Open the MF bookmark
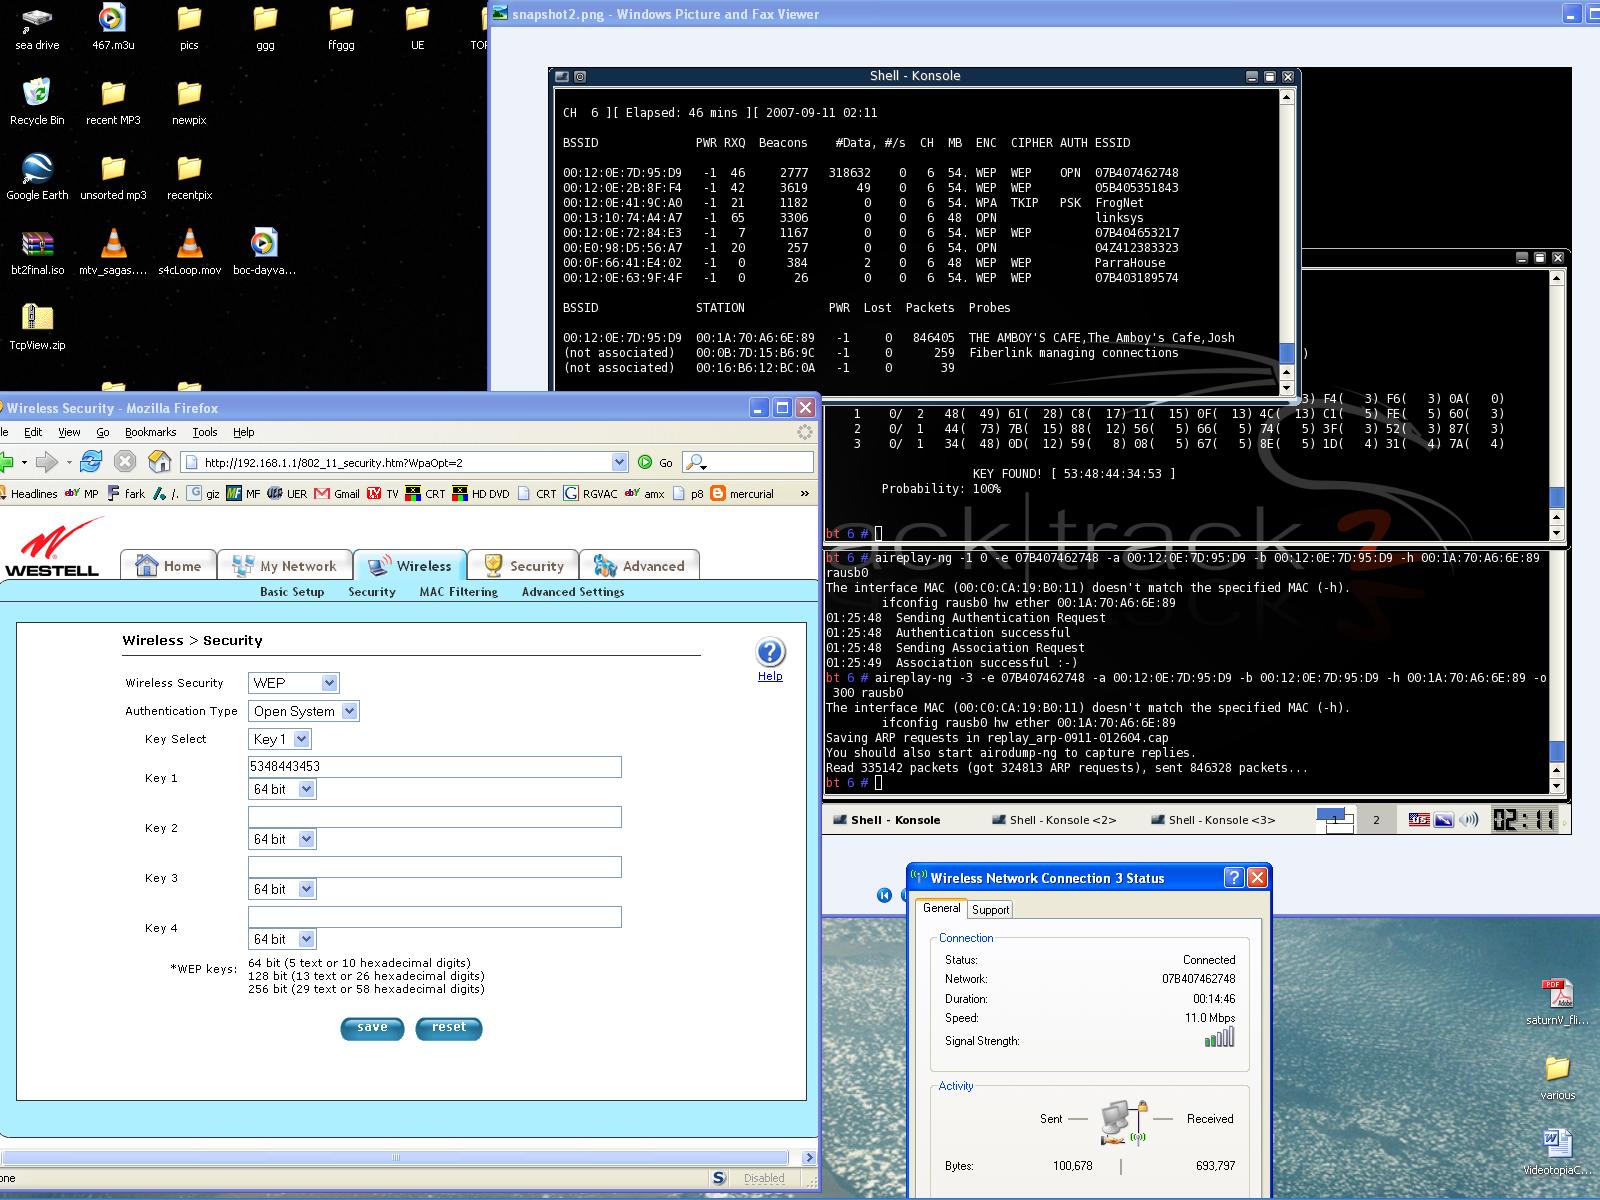This screenshot has width=1600, height=1200. tap(243, 493)
